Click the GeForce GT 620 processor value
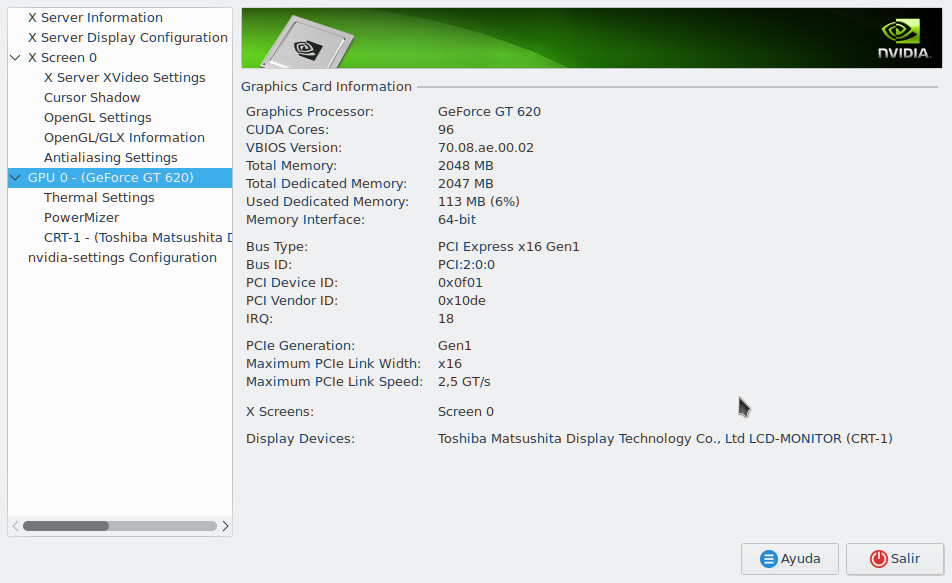The image size is (952, 583). pyautogui.click(x=489, y=112)
